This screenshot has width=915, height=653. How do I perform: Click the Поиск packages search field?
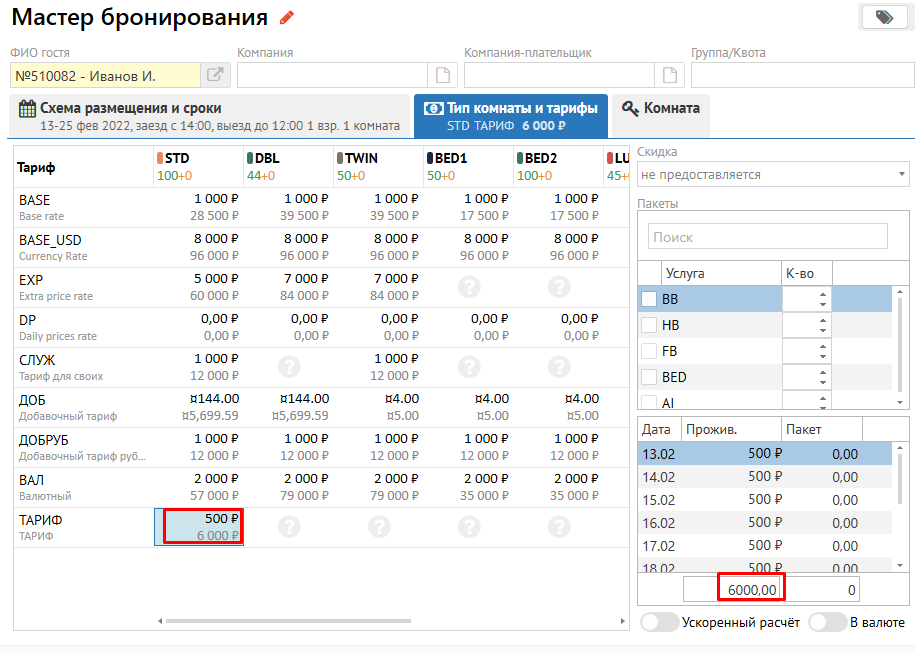767,237
